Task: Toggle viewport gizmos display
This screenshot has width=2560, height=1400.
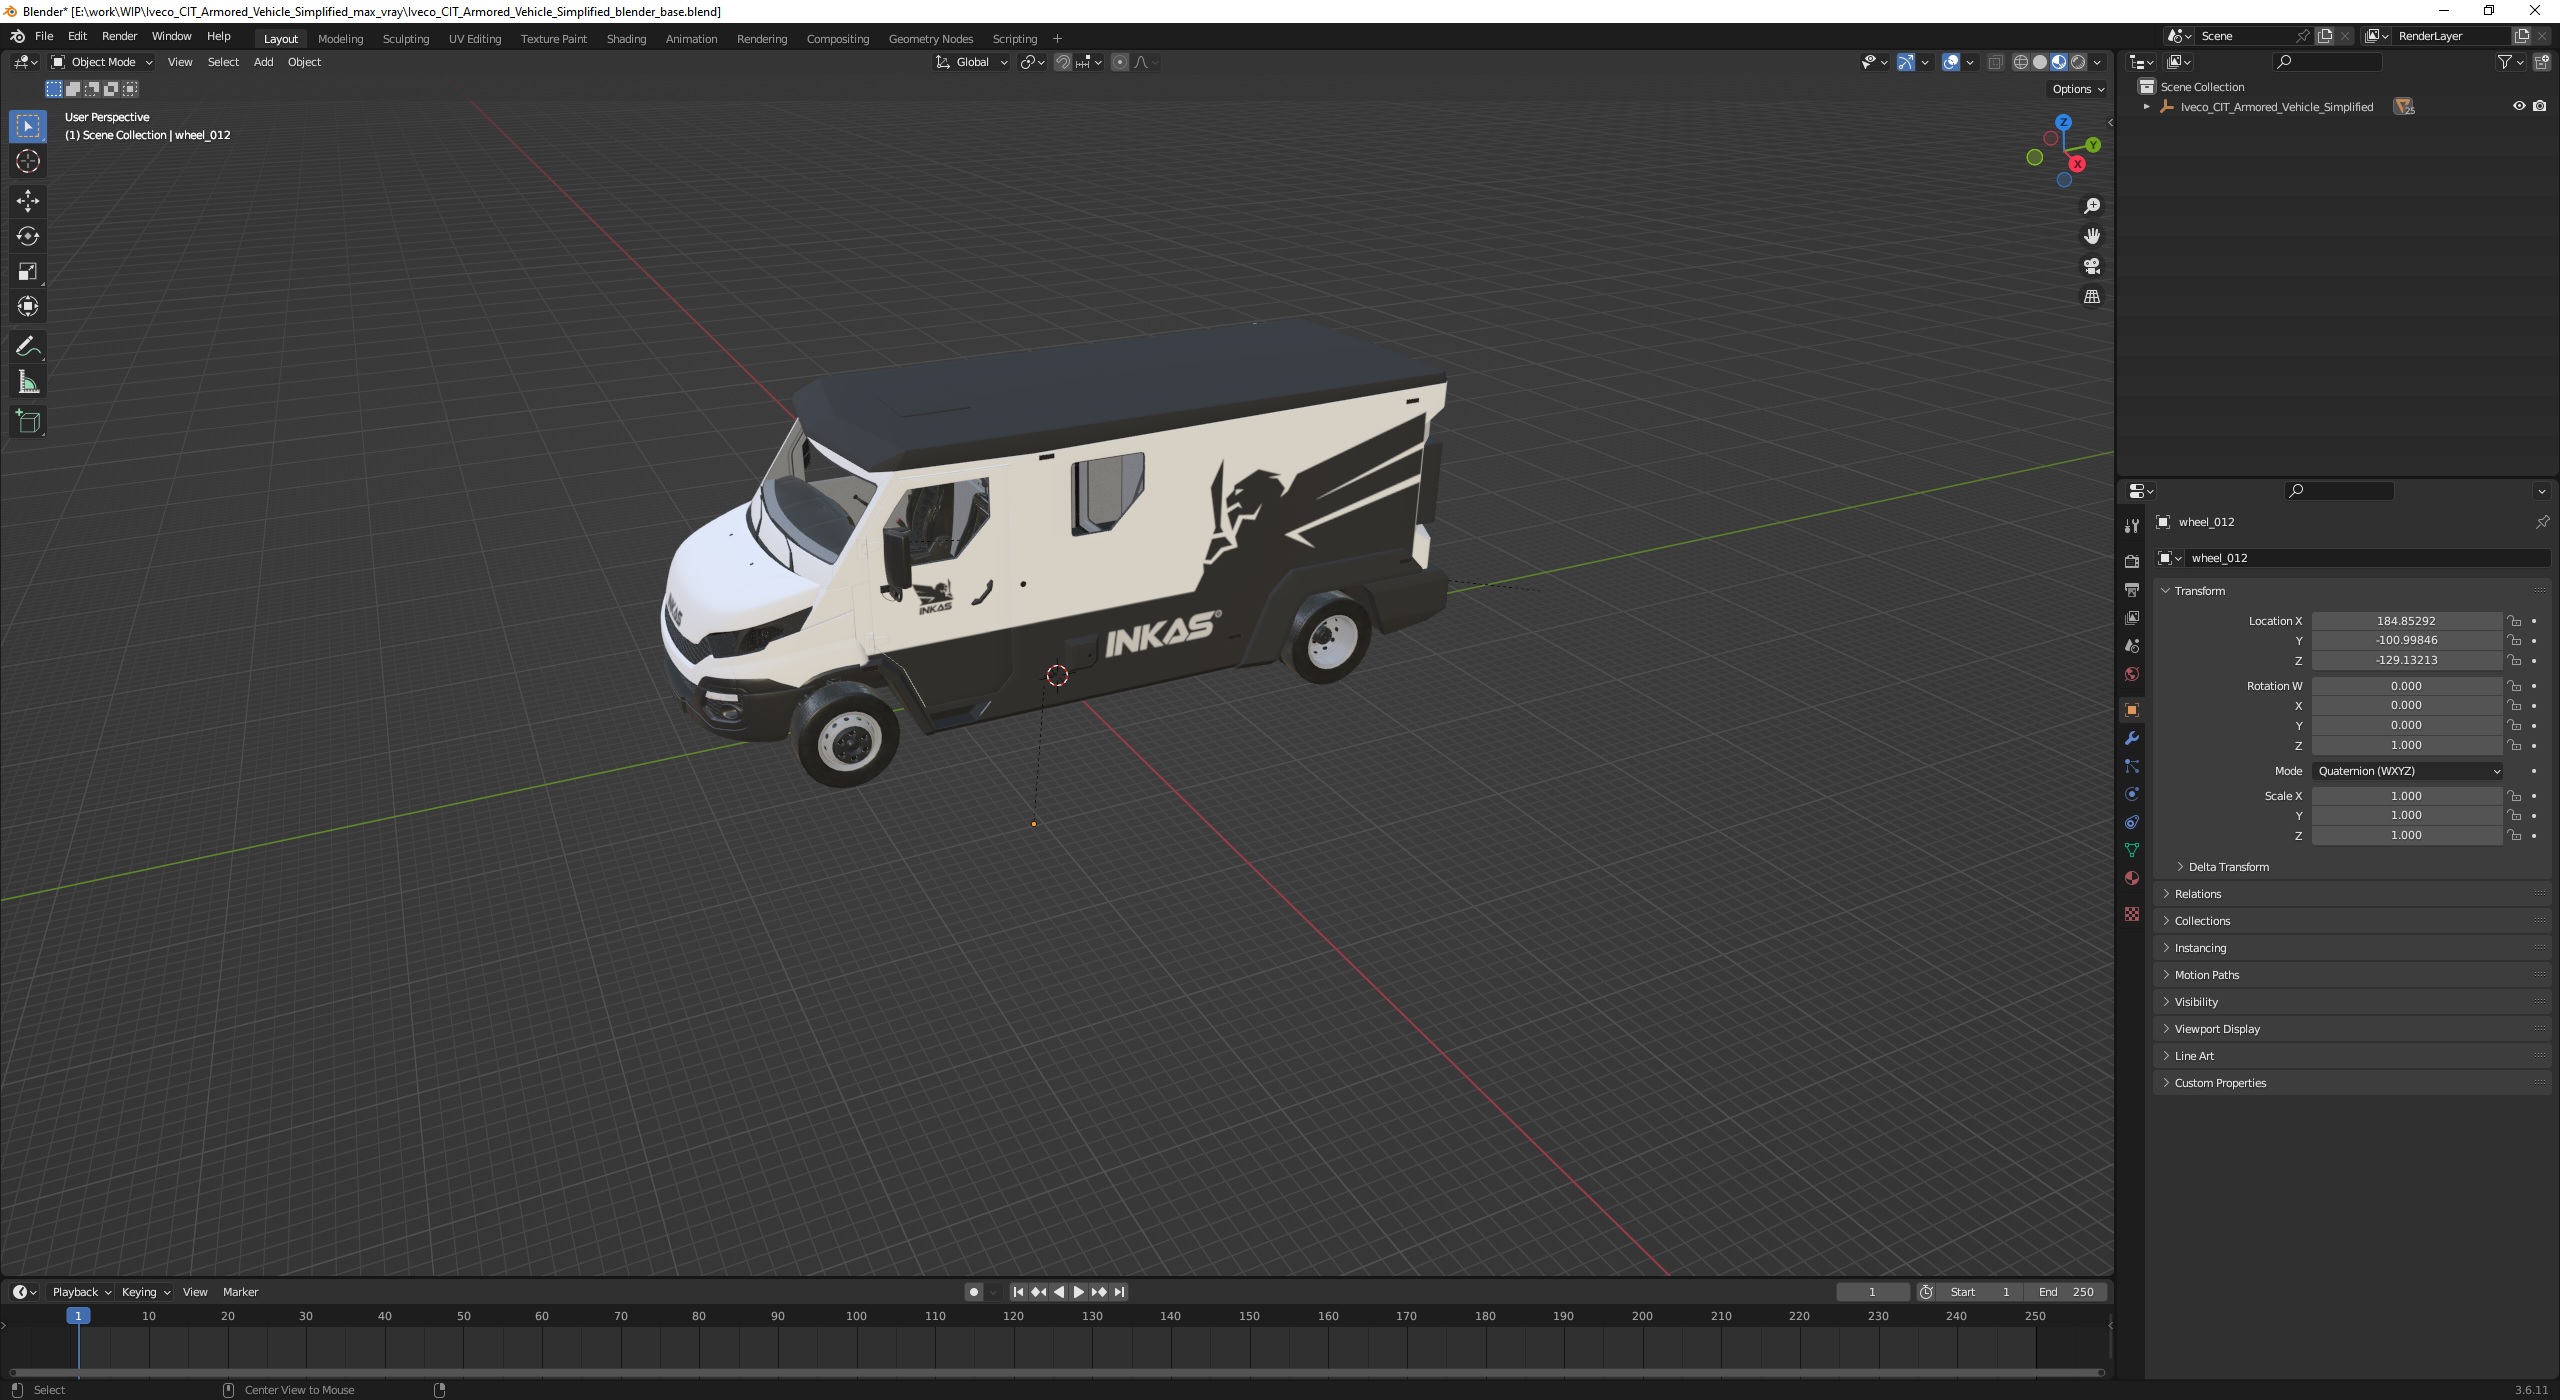Action: (x=1906, y=62)
